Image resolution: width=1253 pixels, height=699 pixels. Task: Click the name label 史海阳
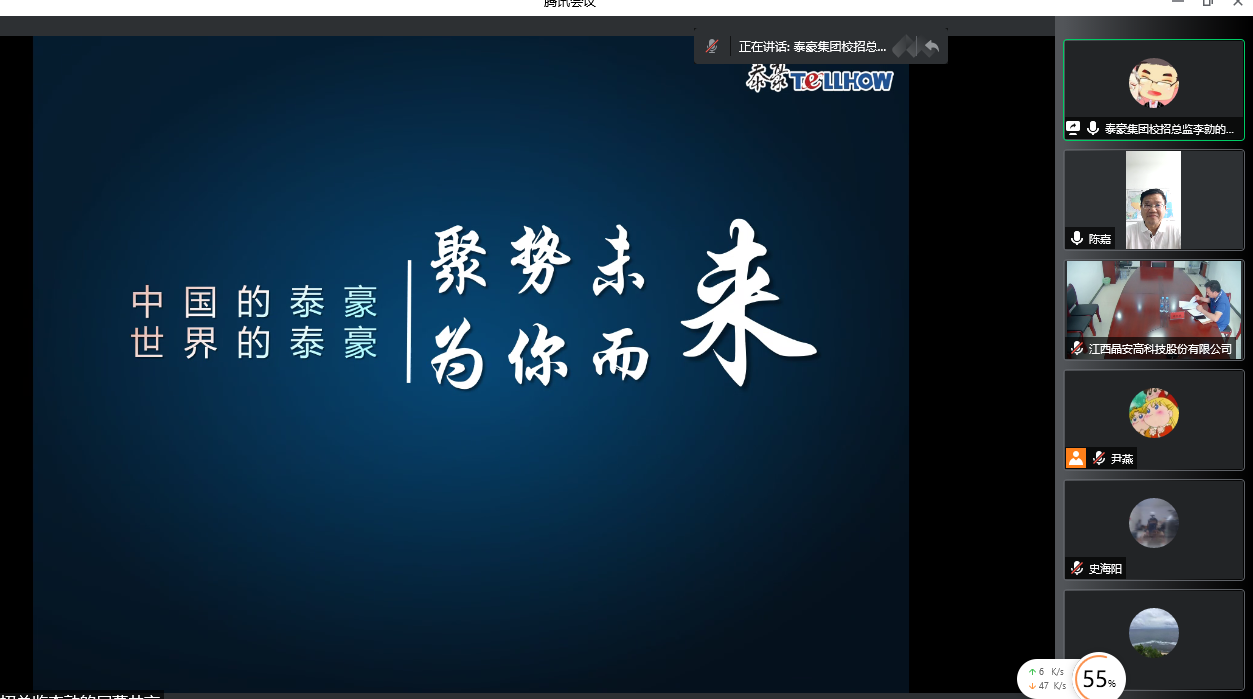(x=1106, y=569)
